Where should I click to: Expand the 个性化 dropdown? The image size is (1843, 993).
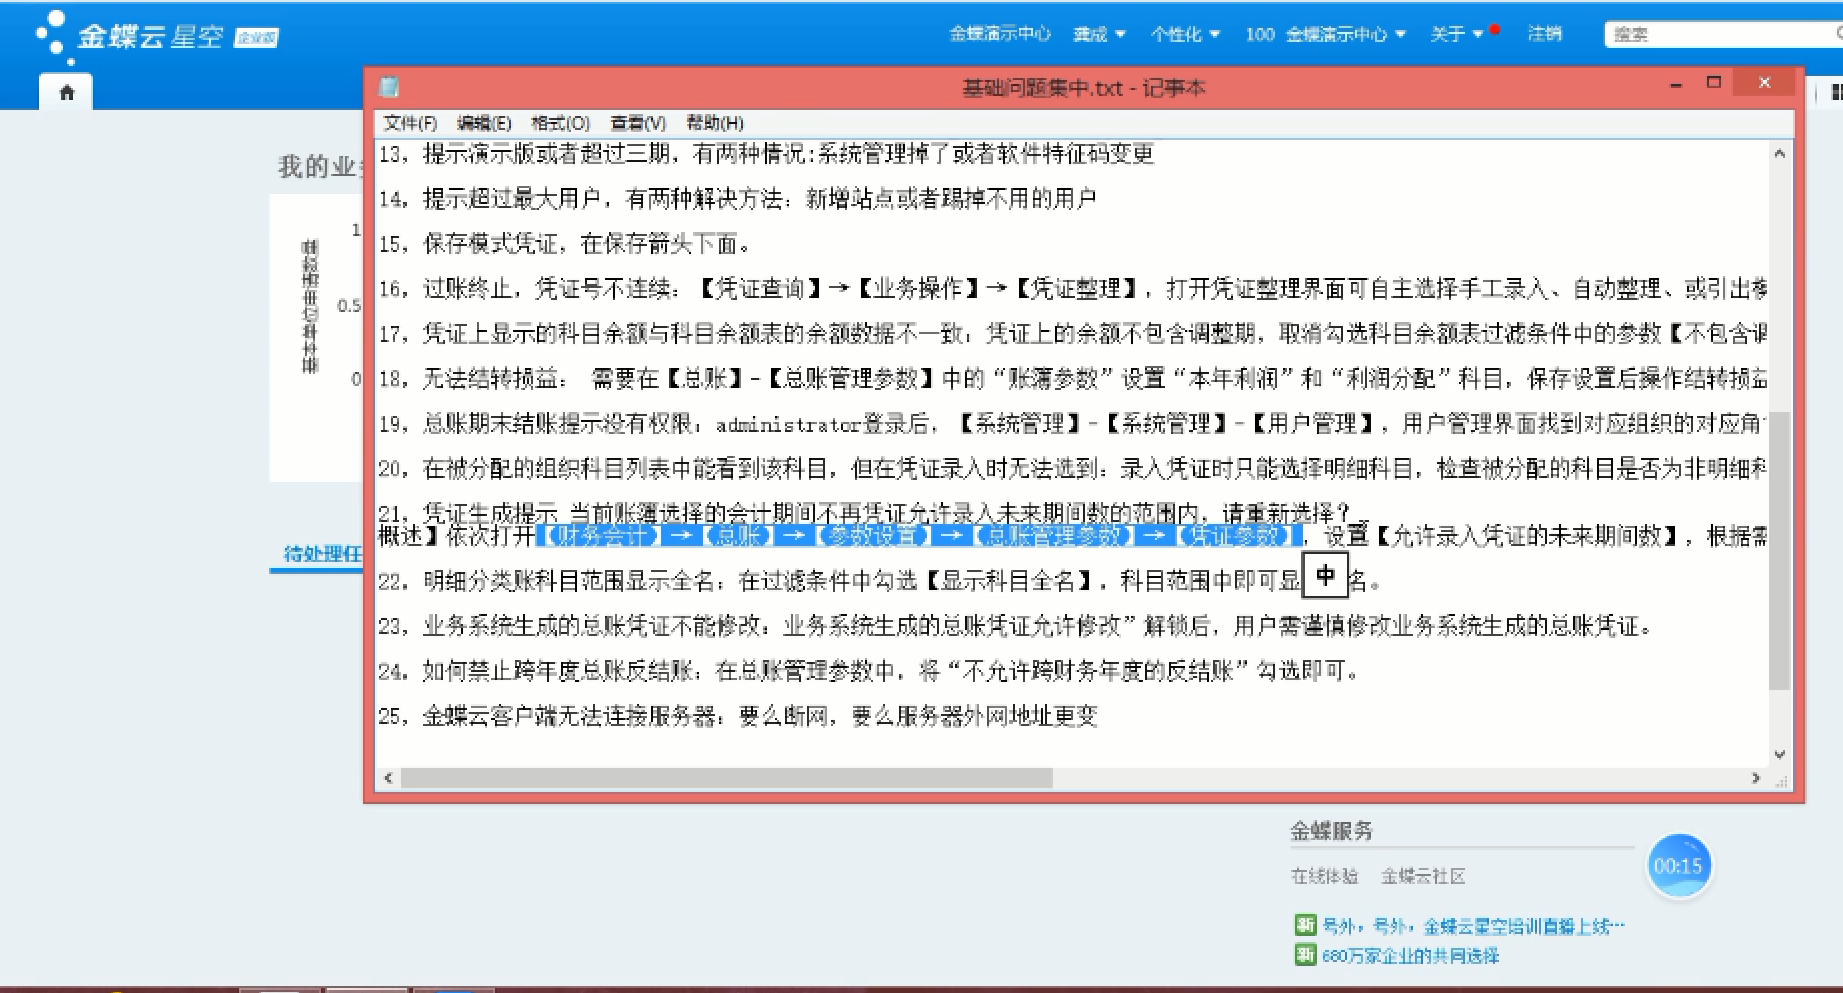click(x=1184, y=34)
